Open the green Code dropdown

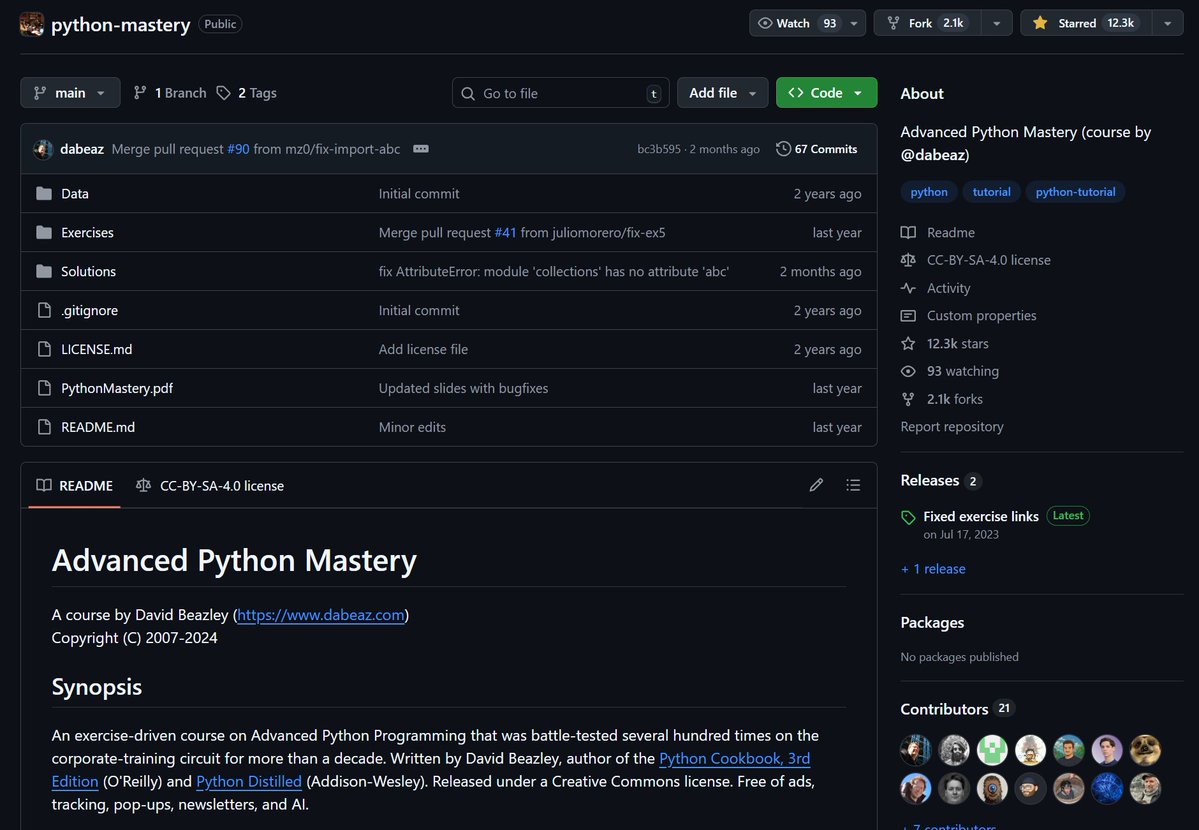point(826,93)
